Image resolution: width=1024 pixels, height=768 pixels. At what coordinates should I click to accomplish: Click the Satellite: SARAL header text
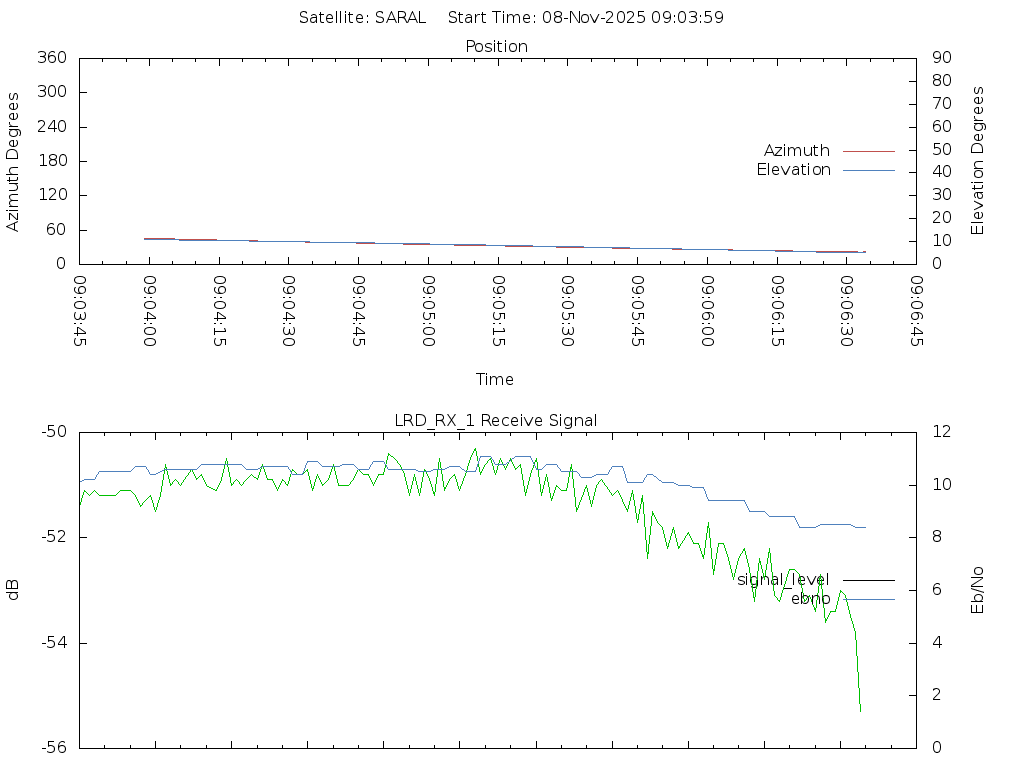(362, 18)
